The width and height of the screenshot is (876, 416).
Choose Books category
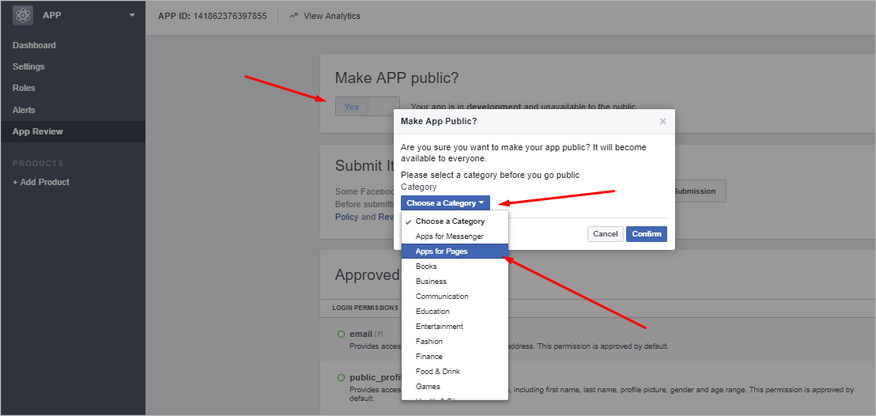455,266
